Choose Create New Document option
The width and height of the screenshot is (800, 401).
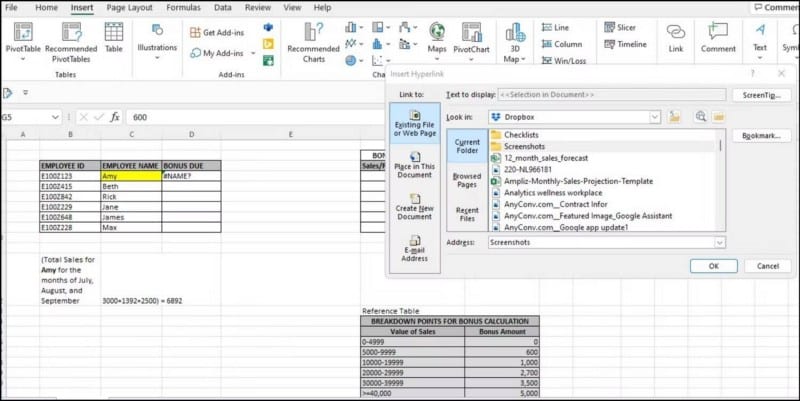414,207
